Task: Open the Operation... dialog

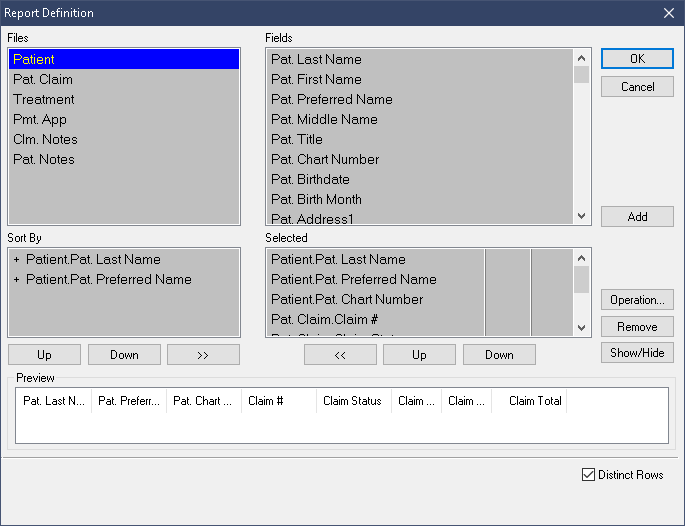Action: 637,300
